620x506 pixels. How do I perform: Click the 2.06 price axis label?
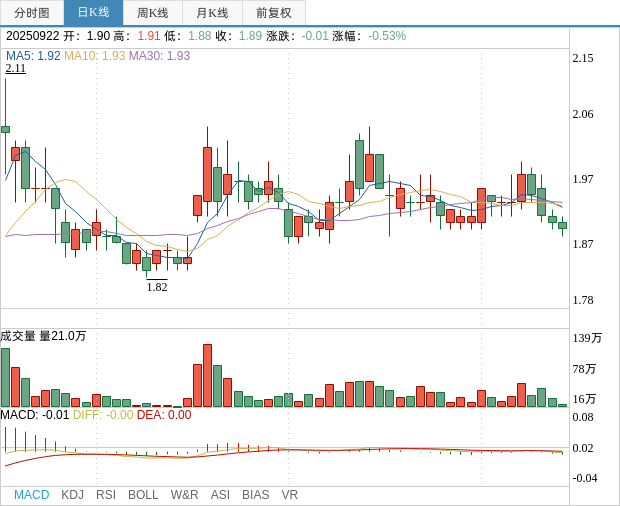click(583, 114)
